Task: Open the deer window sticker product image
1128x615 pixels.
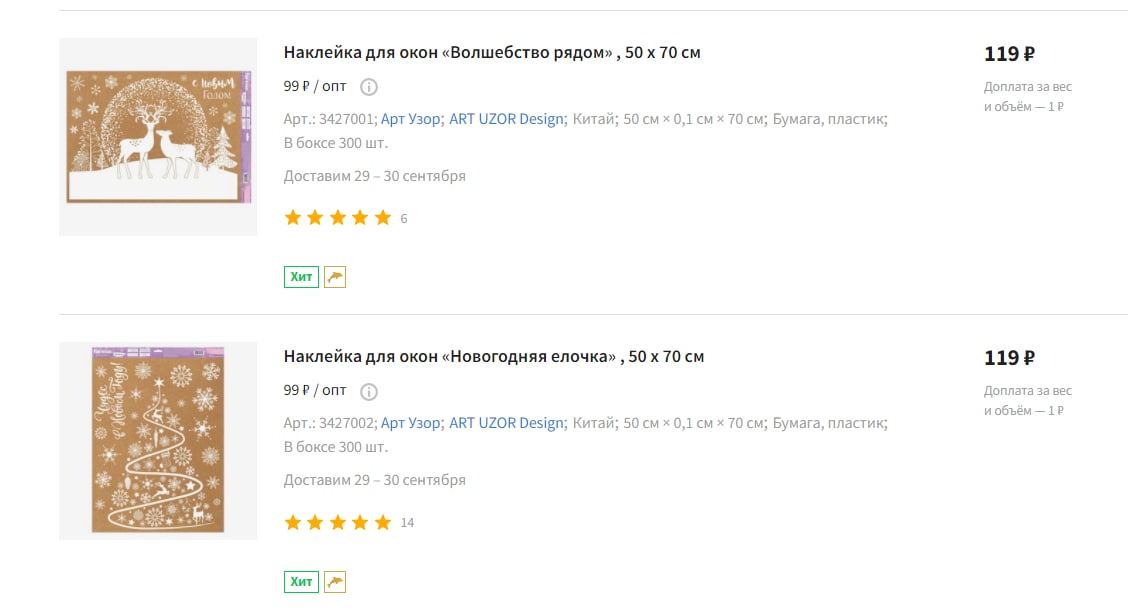Action: (158, 137)
